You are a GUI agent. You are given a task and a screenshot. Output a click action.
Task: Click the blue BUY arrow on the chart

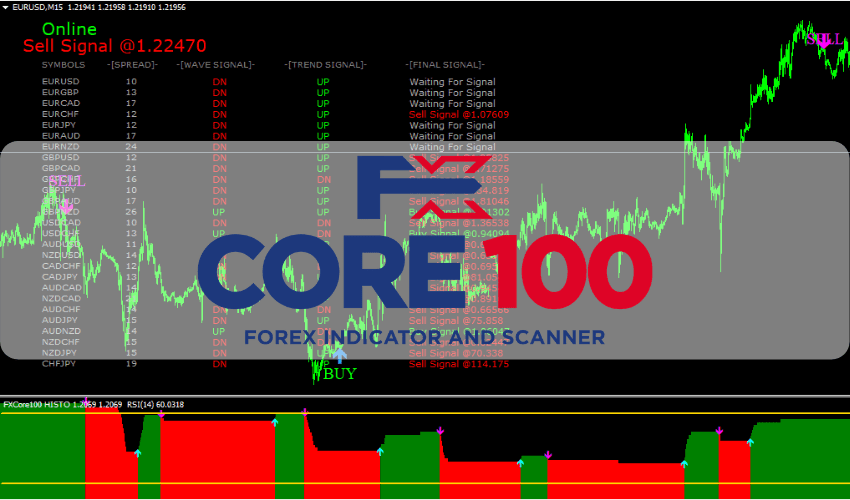[340, 356]
